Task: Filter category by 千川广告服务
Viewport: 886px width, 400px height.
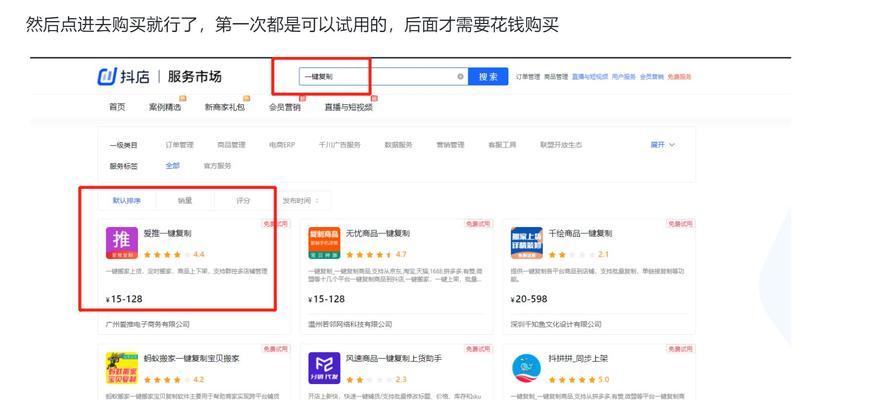Action: click(340, 145)
